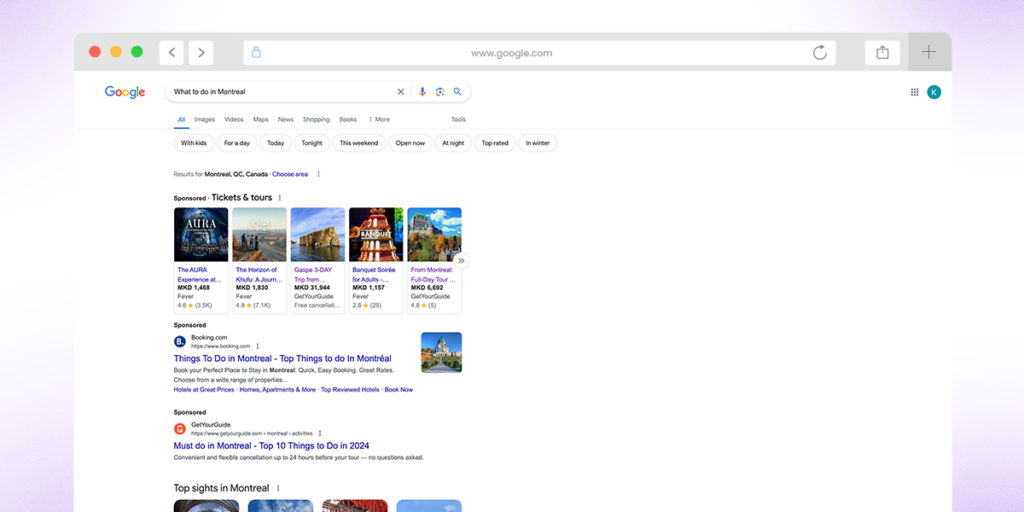The image size is (1024, 512).
Task: Switch to the Shopping tab
Action: pyautogui.click(x=316, y=120)
